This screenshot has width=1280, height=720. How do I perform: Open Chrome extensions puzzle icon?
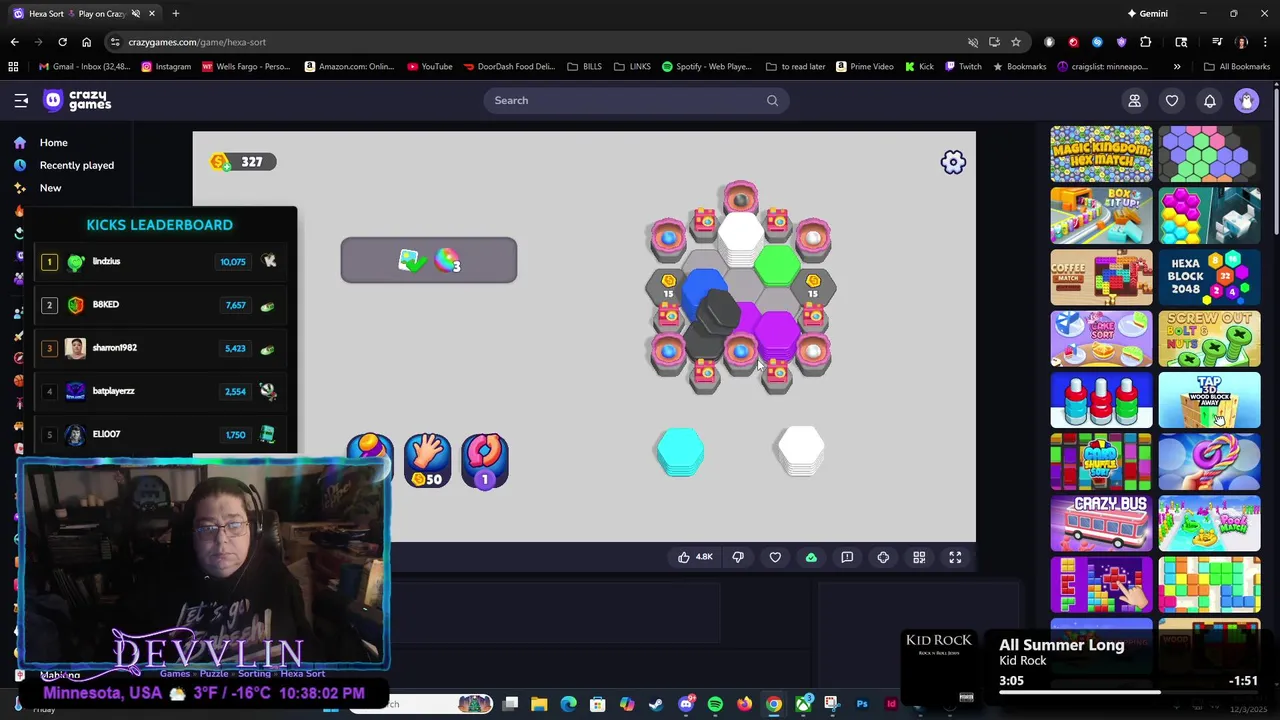[x=1146, y=42]
